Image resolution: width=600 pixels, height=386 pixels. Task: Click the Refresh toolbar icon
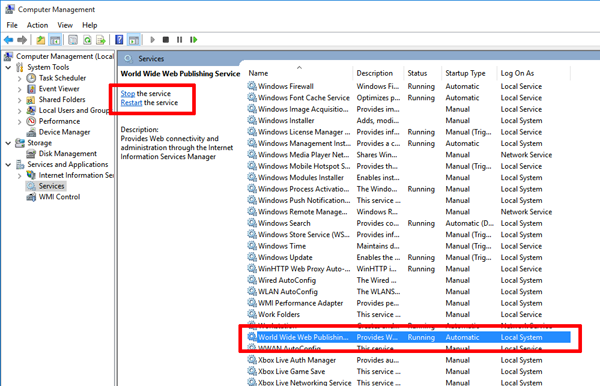tap(87, 40)
